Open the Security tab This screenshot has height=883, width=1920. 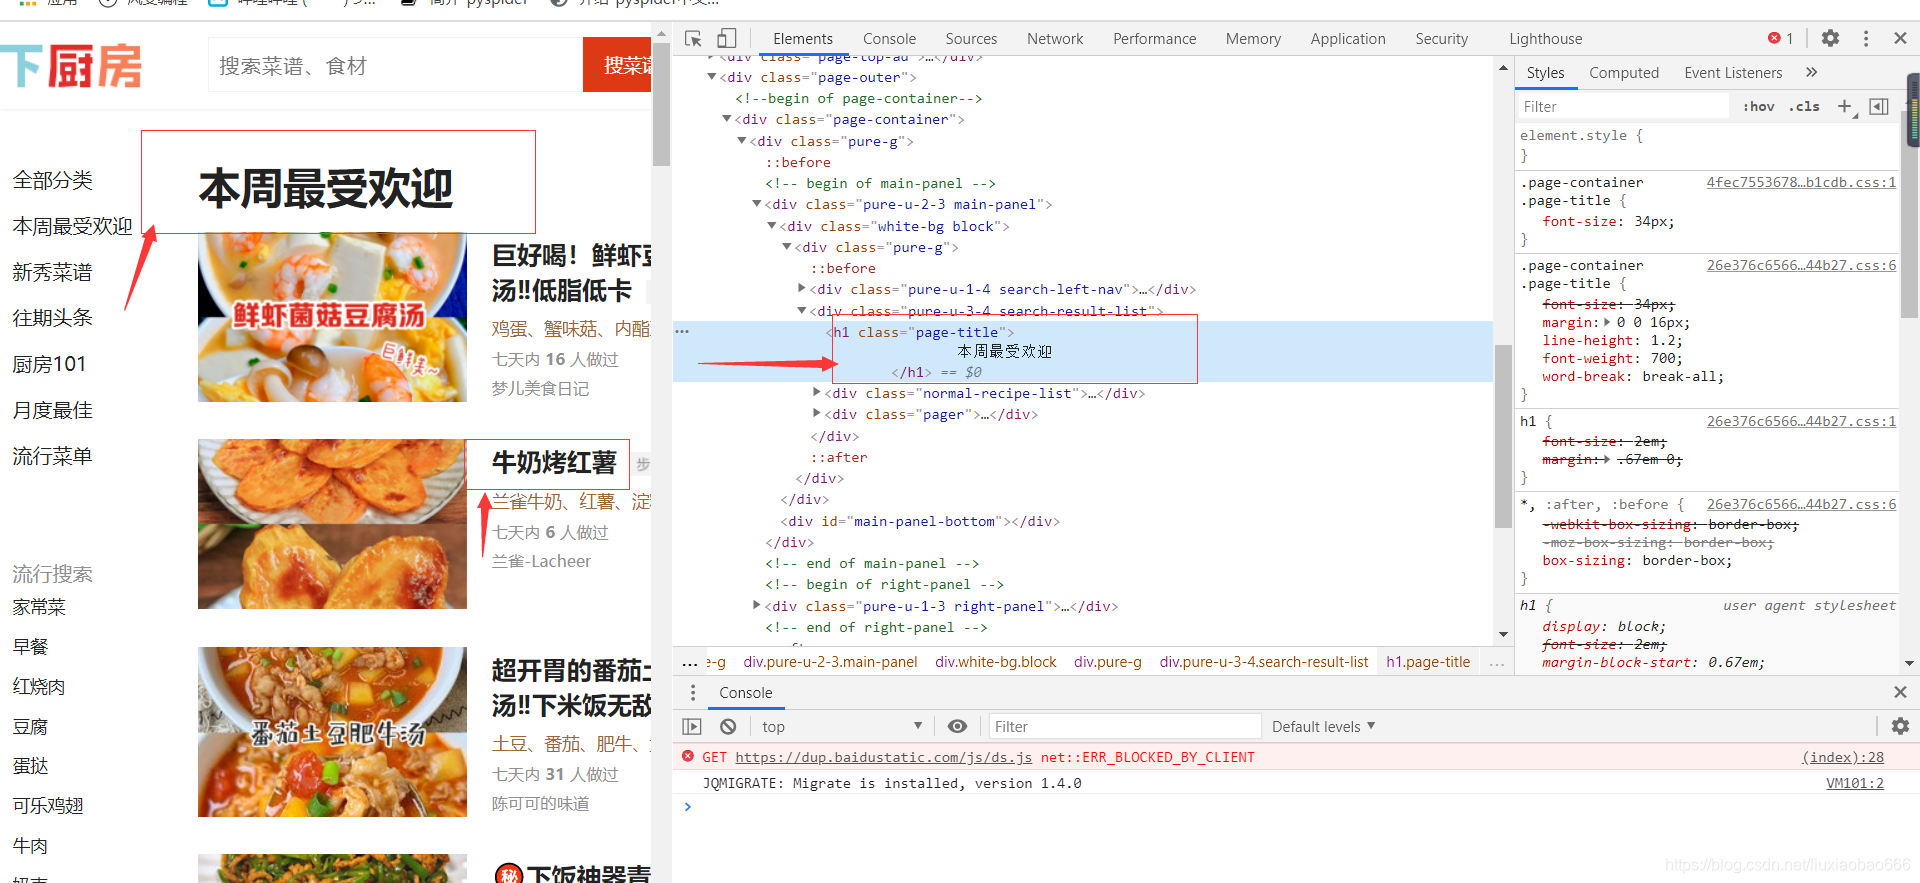pos(1441,39)
